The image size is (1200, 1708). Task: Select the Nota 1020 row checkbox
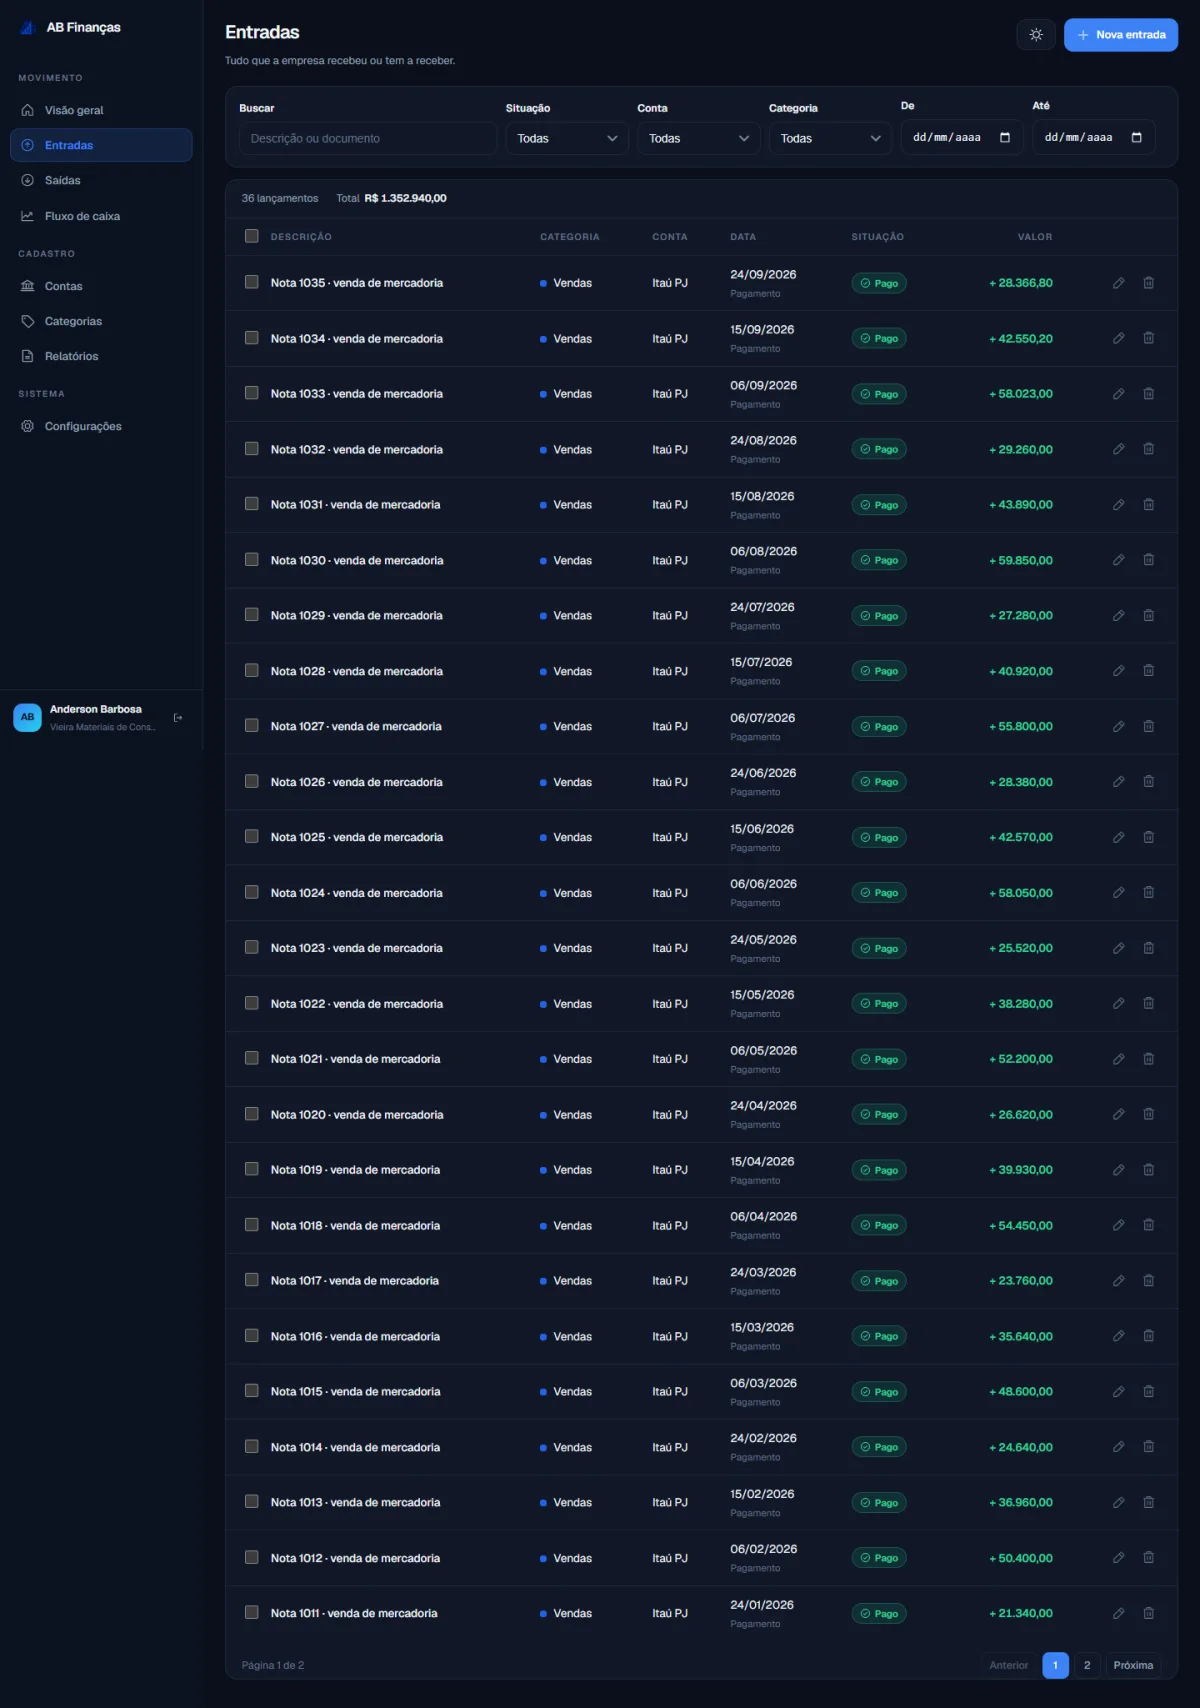252,1114
